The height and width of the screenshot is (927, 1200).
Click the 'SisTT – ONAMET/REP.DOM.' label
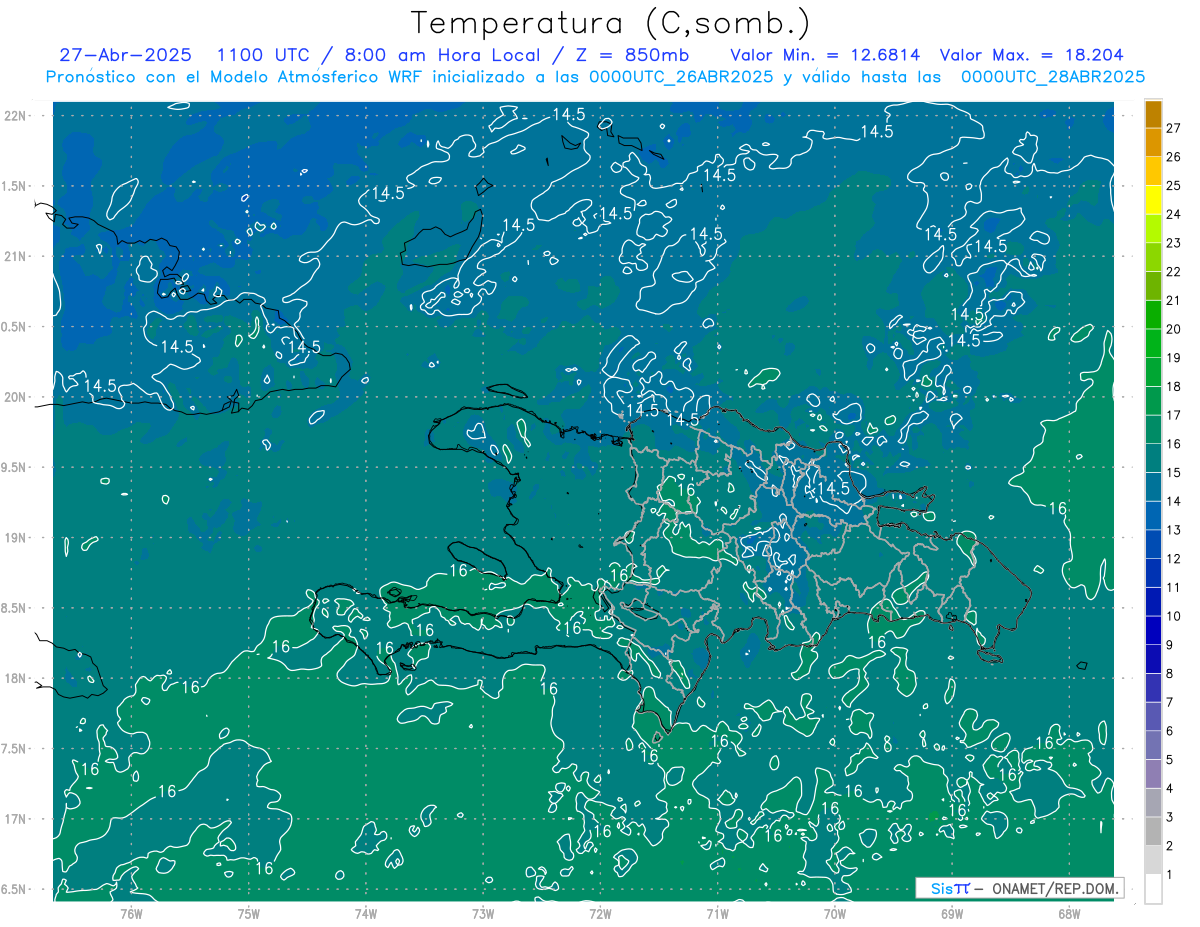pyautogui.click(x=1019, y=888)
